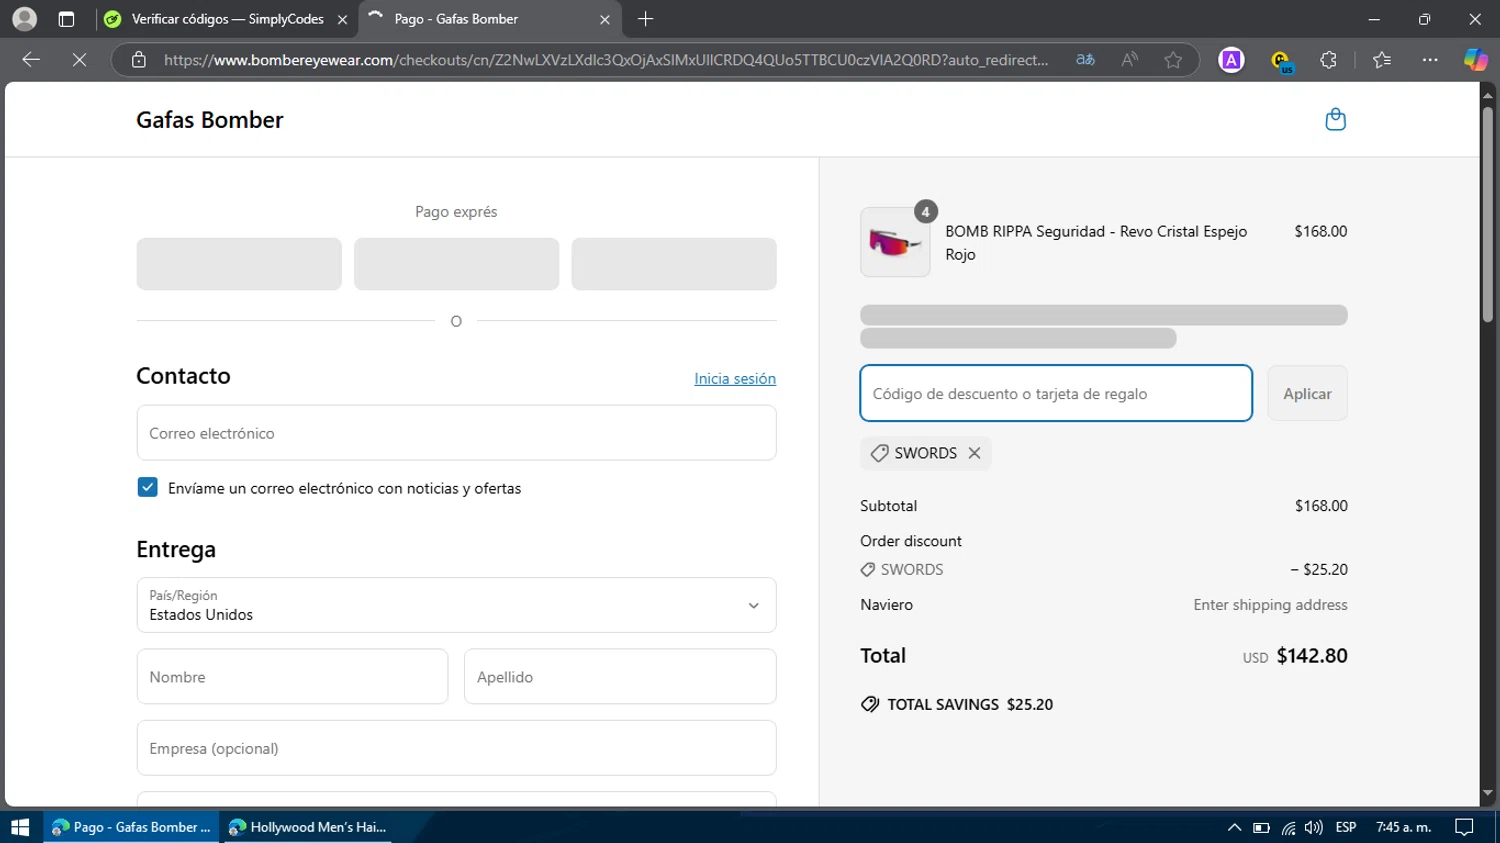Switch the ESP input language indicator
Image resolution: width=1500 pixels, height=843 pixels.
(1346, 827)
